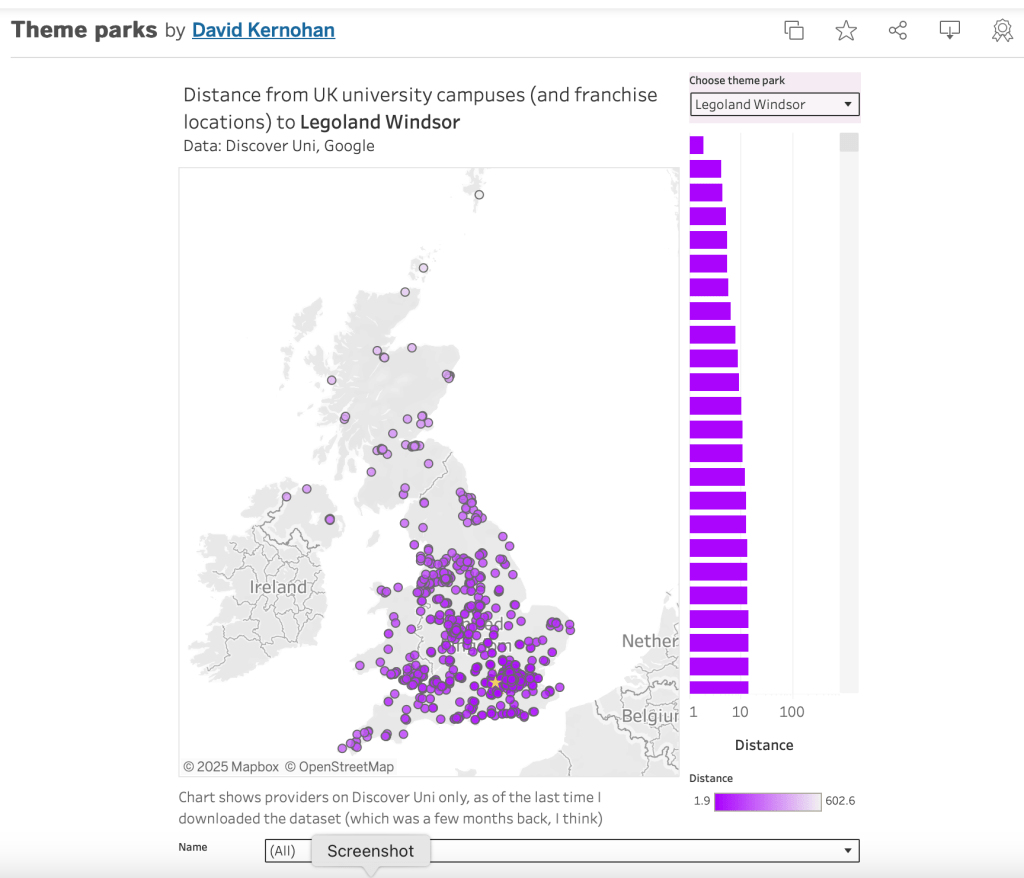Expand the Choose theme park dropdown
This screenshot has height=878, width=1024.
(x=774, y=104)
